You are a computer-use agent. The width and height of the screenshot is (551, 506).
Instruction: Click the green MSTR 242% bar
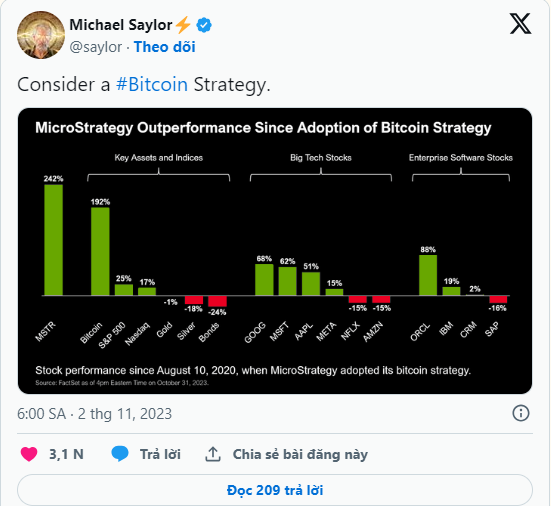point(53,240)
